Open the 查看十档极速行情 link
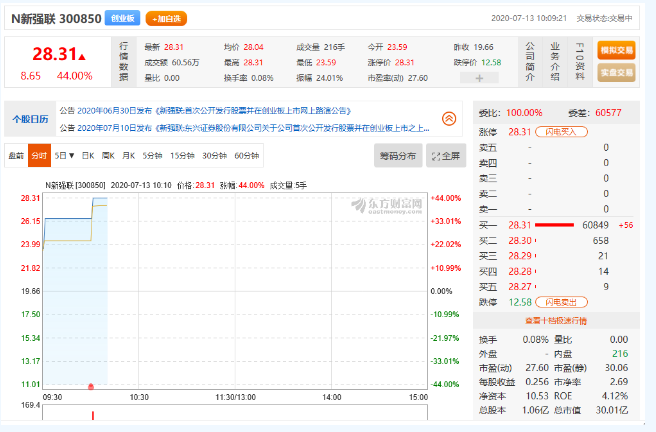656x432 pixels. click(x=556, y=321)
